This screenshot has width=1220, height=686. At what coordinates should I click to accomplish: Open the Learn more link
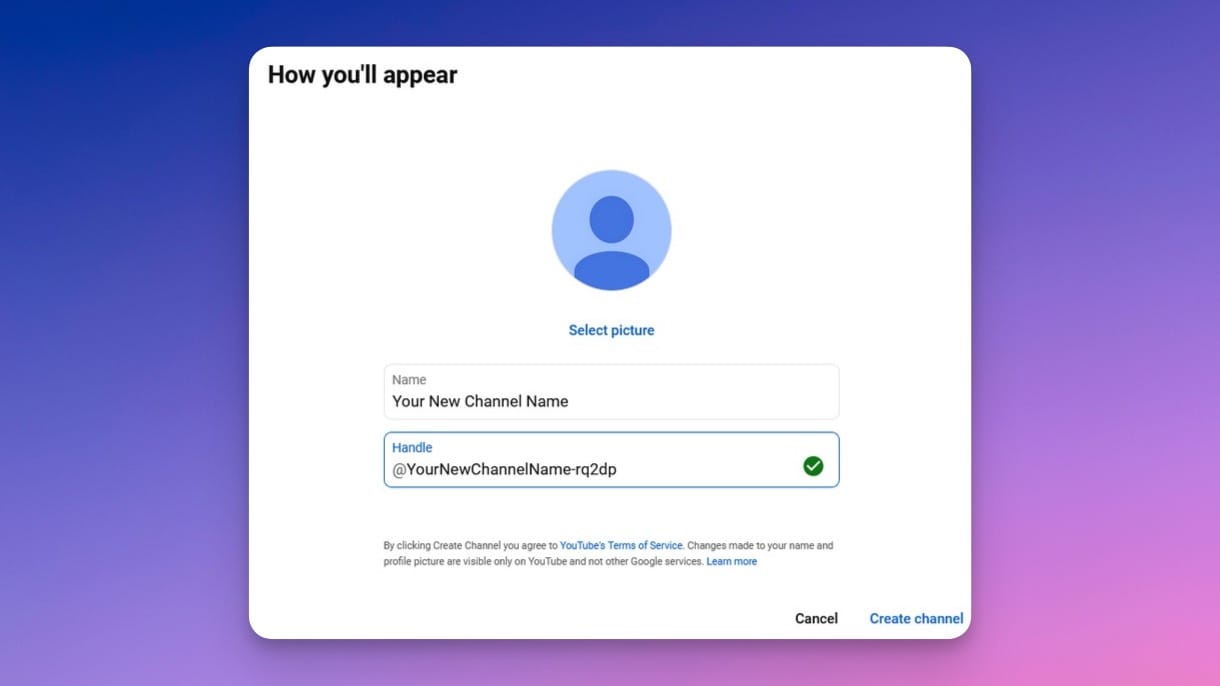(x=731, y=562)
